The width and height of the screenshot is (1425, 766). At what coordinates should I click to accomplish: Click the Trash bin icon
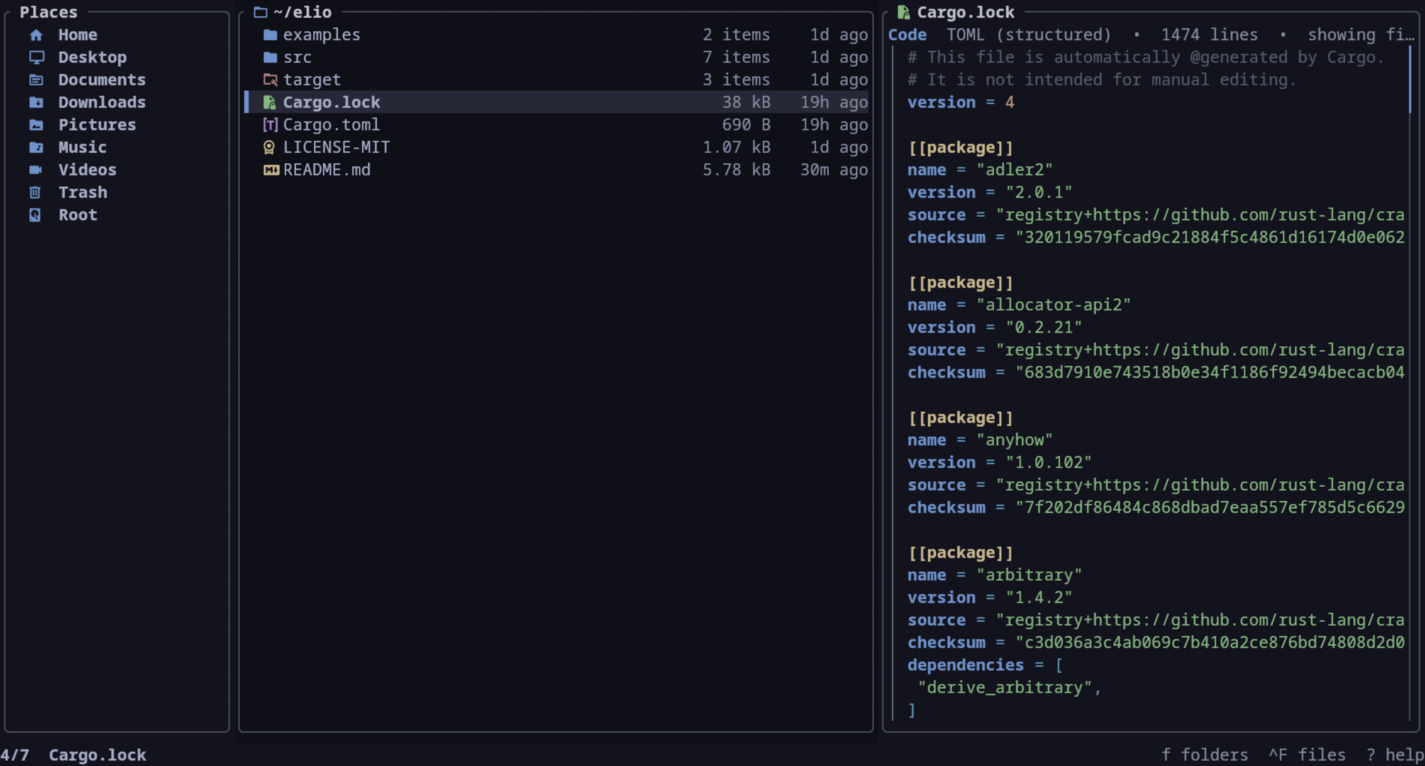(x=37, y=192)
